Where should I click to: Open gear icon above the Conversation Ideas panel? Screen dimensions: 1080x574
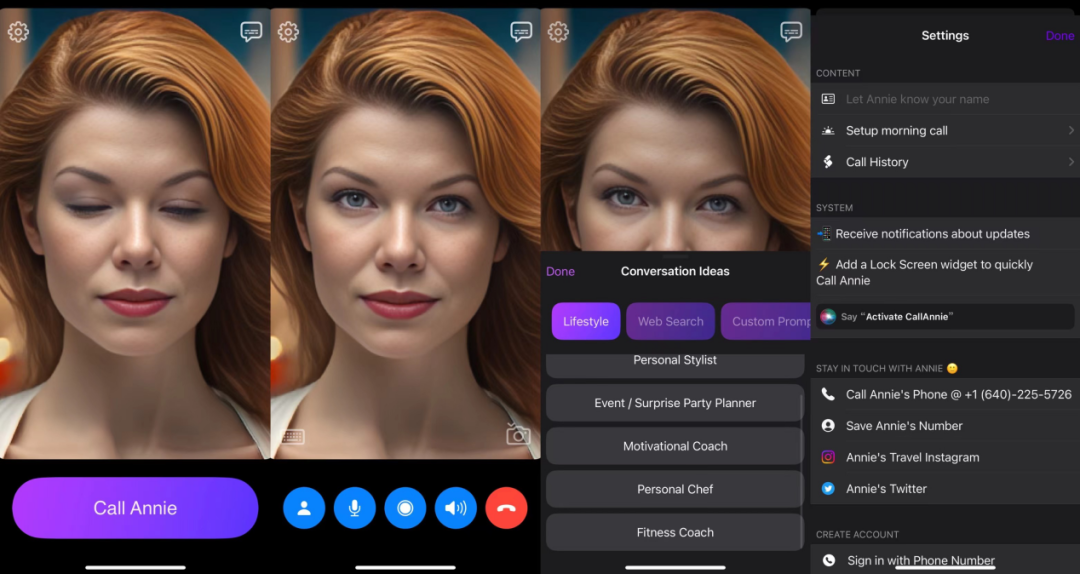[558, 32]
